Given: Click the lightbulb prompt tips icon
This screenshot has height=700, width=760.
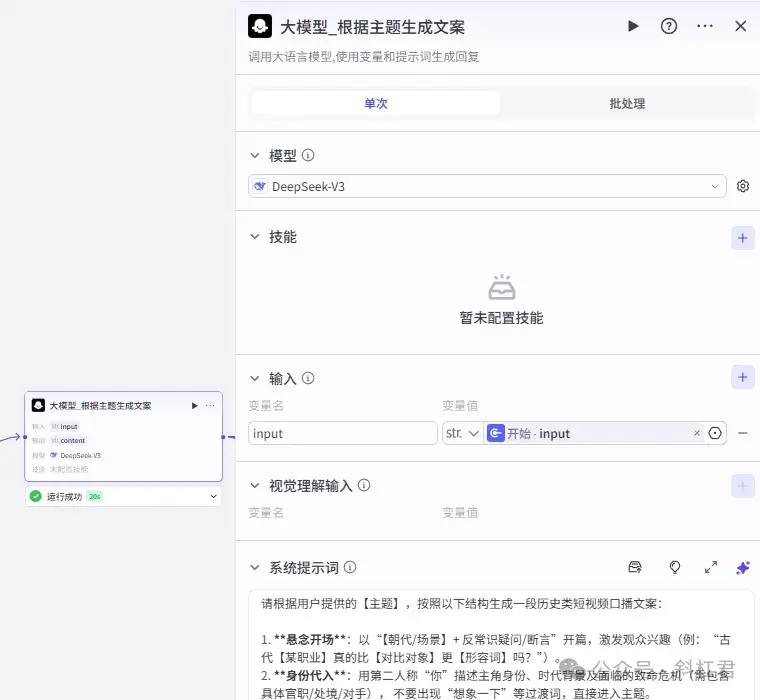Looking at the screenshot, I should click(x=674, y=567).
